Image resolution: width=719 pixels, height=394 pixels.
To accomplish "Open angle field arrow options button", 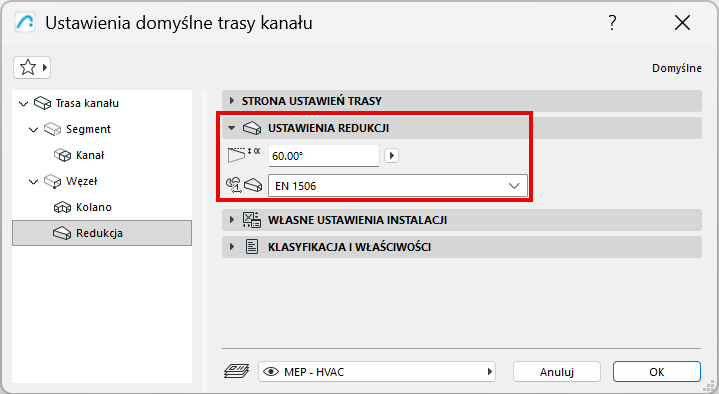I will [x=391, y=155].
